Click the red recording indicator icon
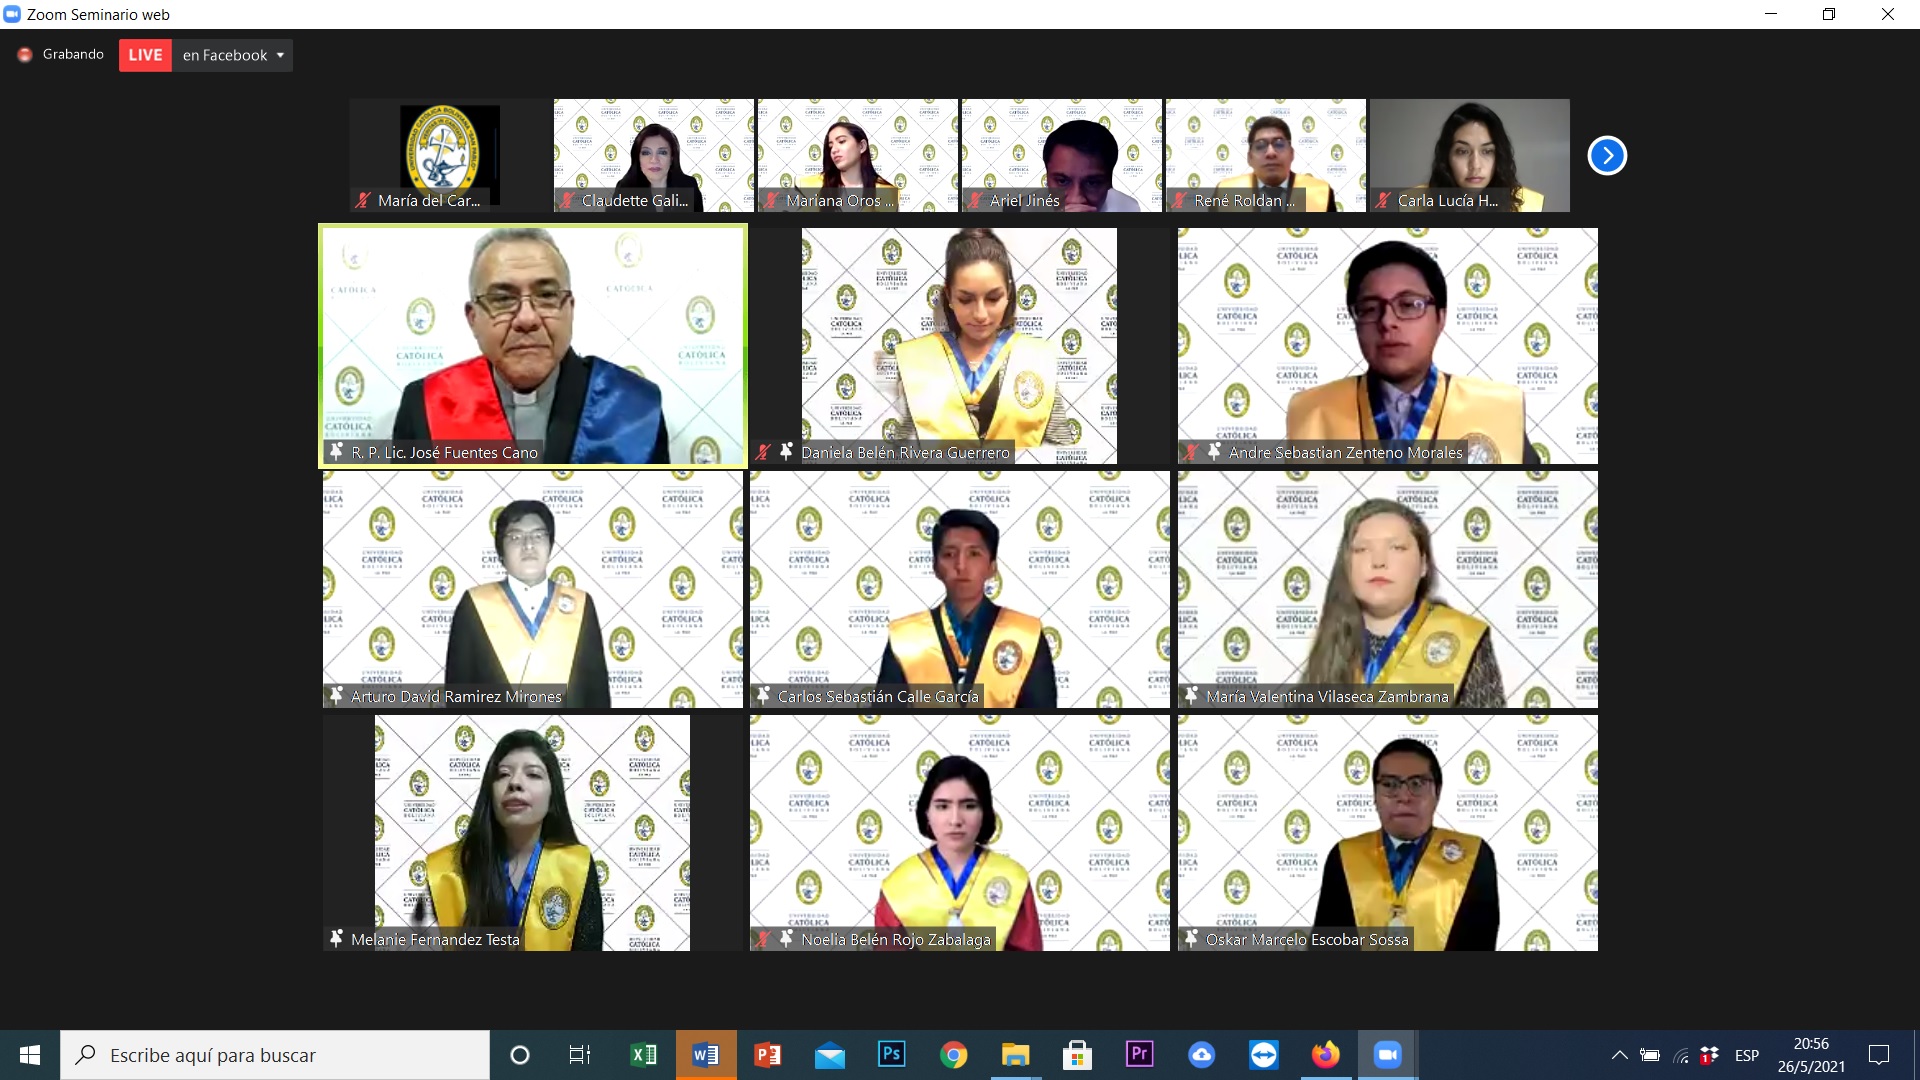This screenshot has width=1920, height=1080. pos(25,55)
